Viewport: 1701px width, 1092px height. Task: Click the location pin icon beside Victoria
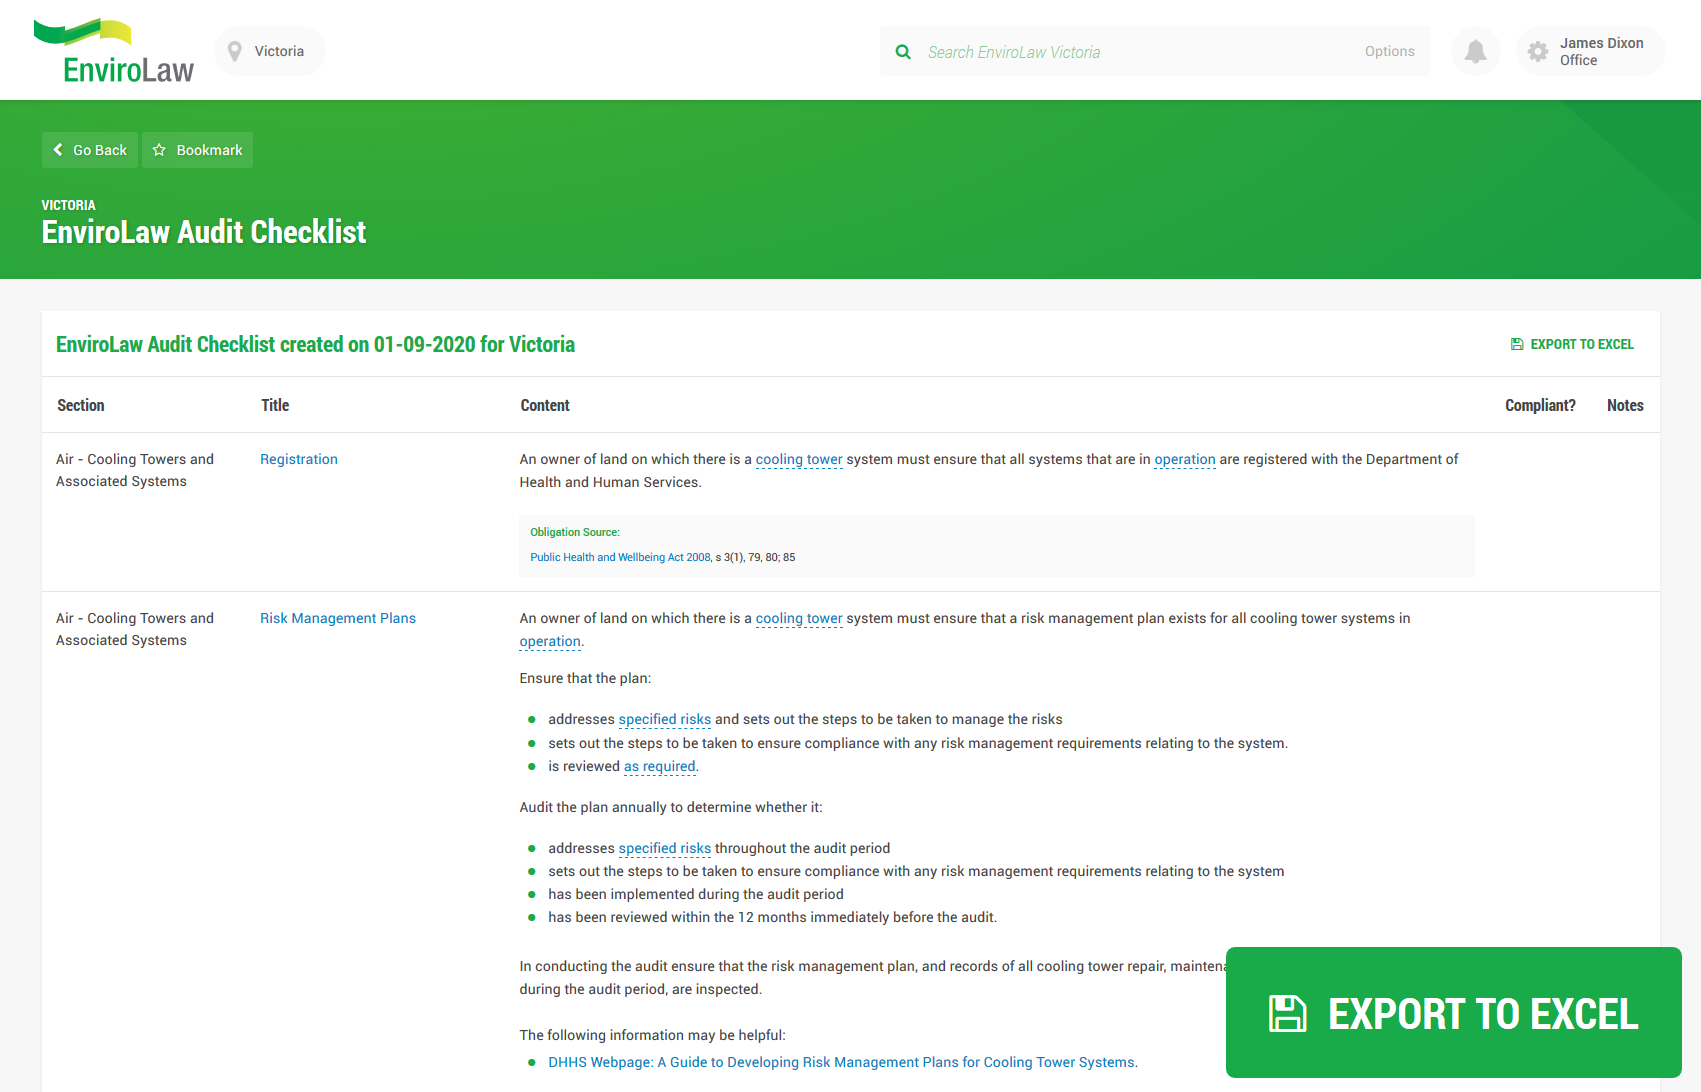click(235, 51)
